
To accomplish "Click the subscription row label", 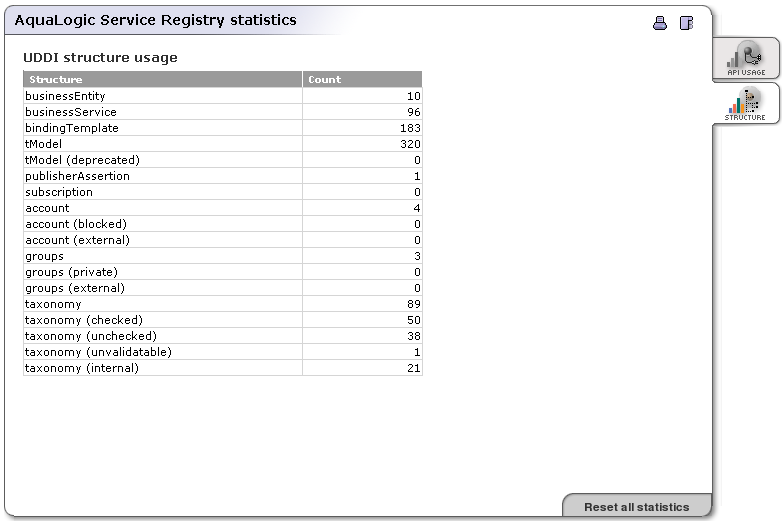I will (58, 192).
